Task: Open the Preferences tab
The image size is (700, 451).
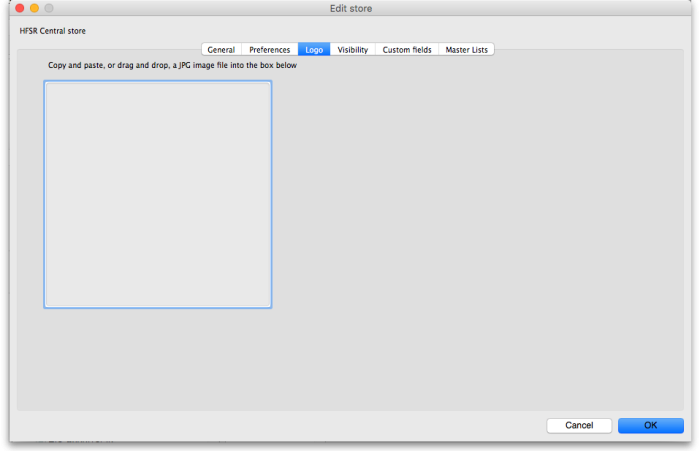Action: pyautogui.click(x=269, y=49)
